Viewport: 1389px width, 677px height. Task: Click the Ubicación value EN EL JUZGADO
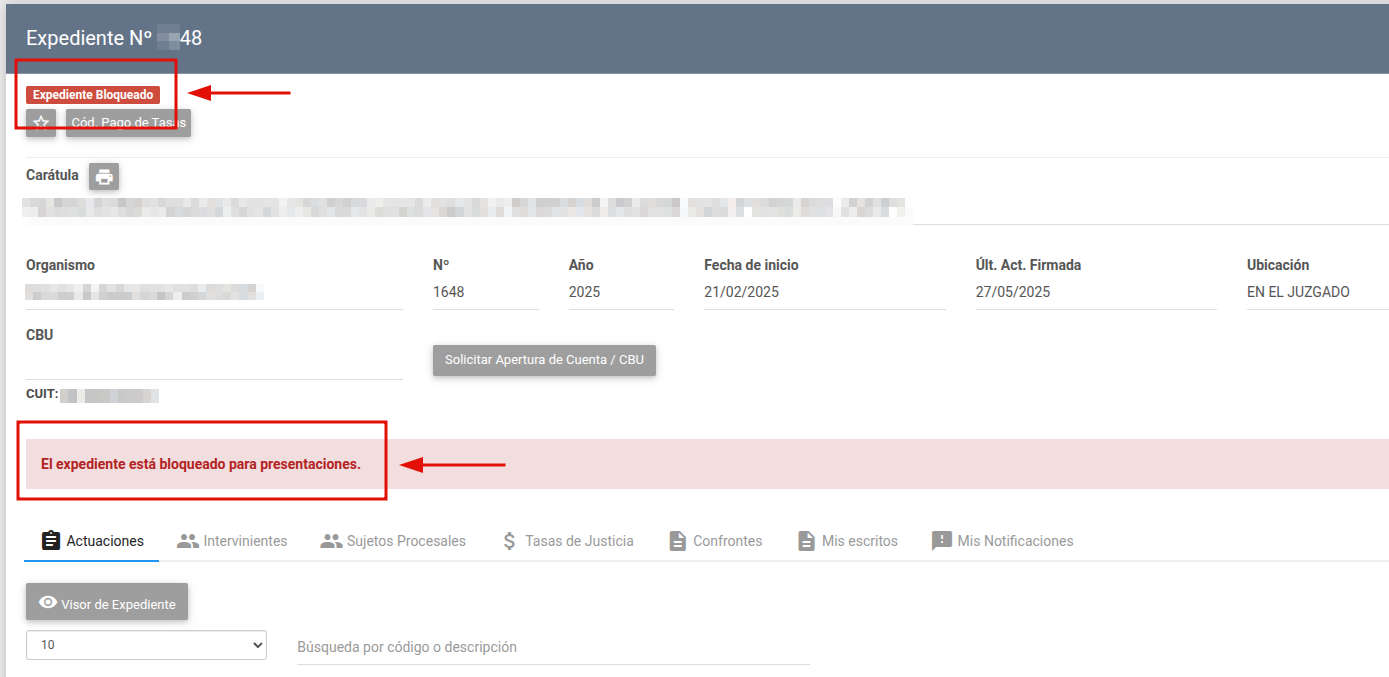pyautogui.click(x=1298, y=293)
